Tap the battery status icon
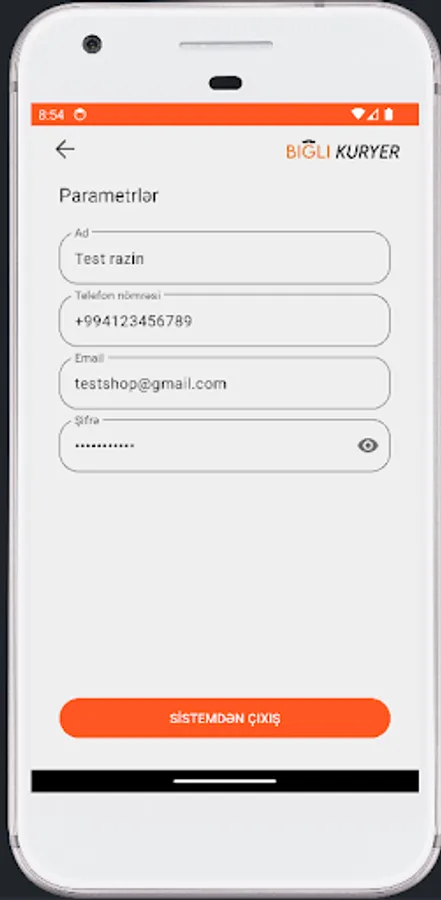This screenshot has height=900, width=441. coord(389,114)
